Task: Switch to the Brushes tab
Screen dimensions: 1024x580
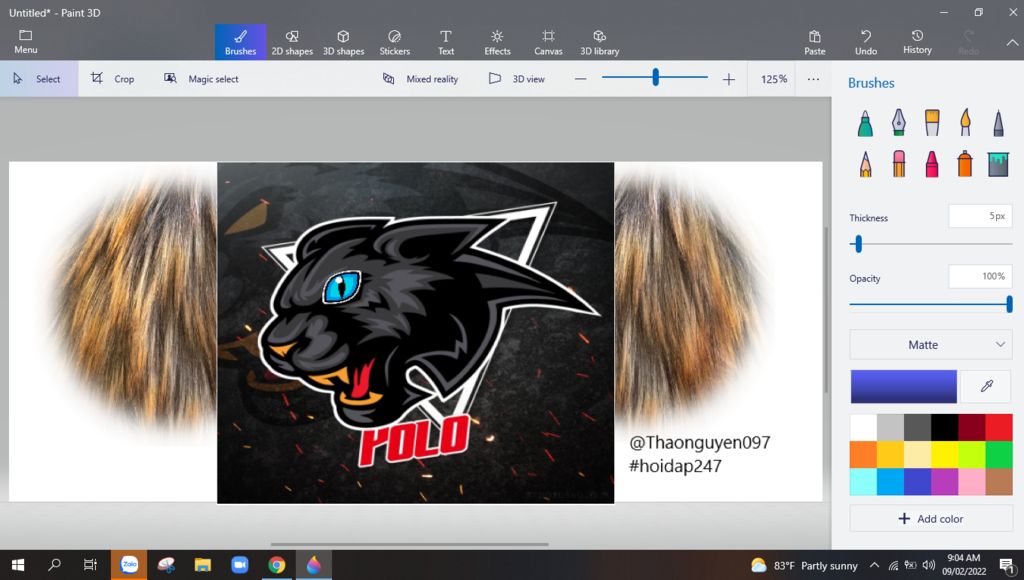Action: coord(240,42)
